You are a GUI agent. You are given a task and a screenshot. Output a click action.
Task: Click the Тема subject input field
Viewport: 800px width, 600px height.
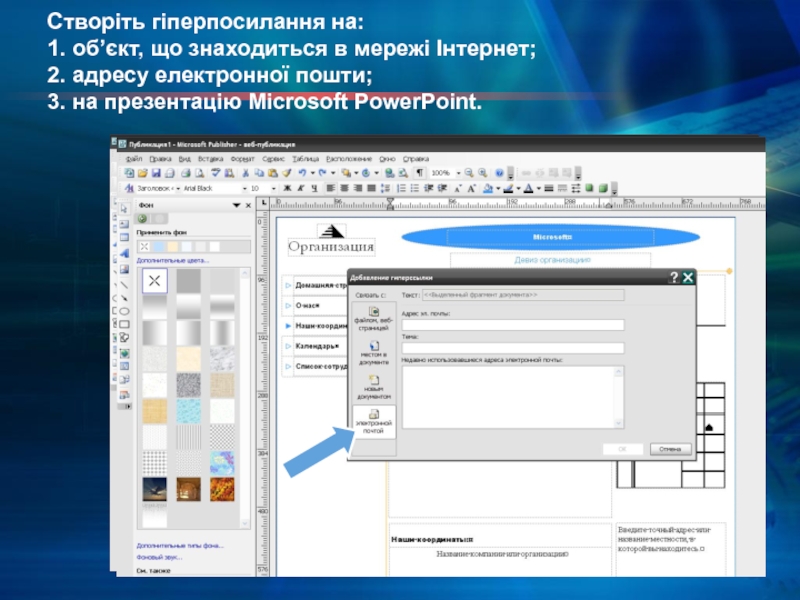click(513, 348)
